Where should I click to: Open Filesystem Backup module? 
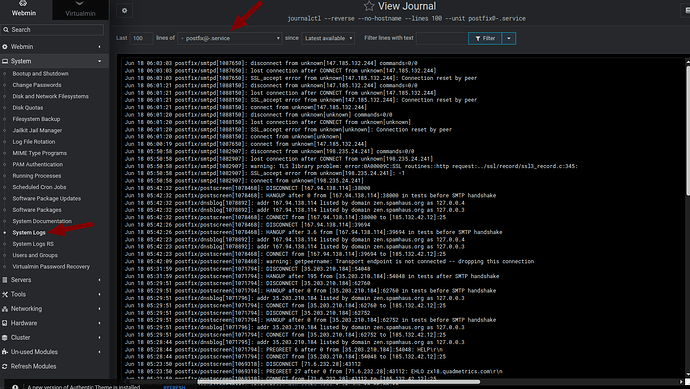[x=36, y=119]
